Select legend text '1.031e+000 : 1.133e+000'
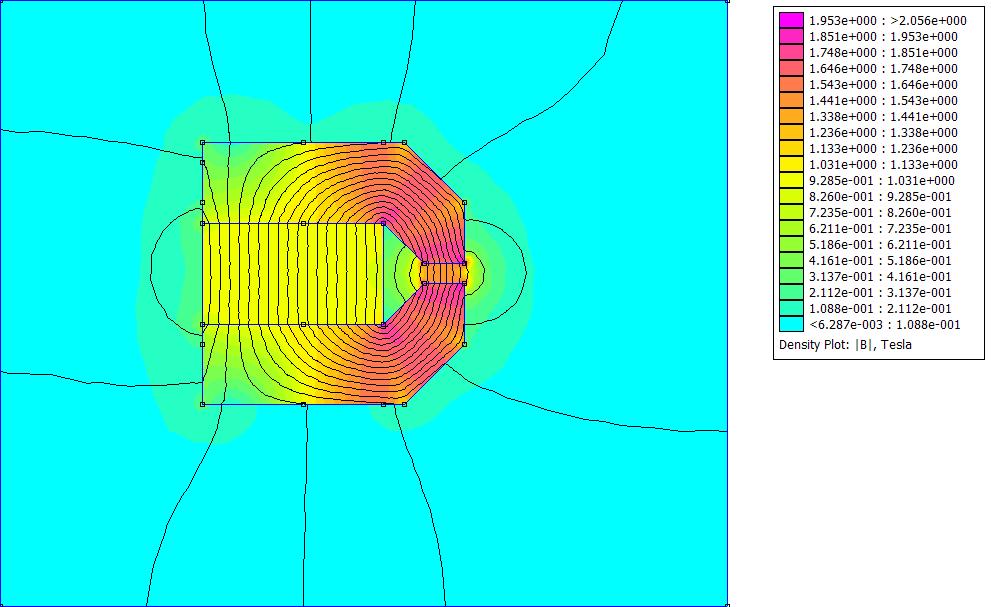The width and height of the screenshot is (991, 607). (x=884, y=165)
